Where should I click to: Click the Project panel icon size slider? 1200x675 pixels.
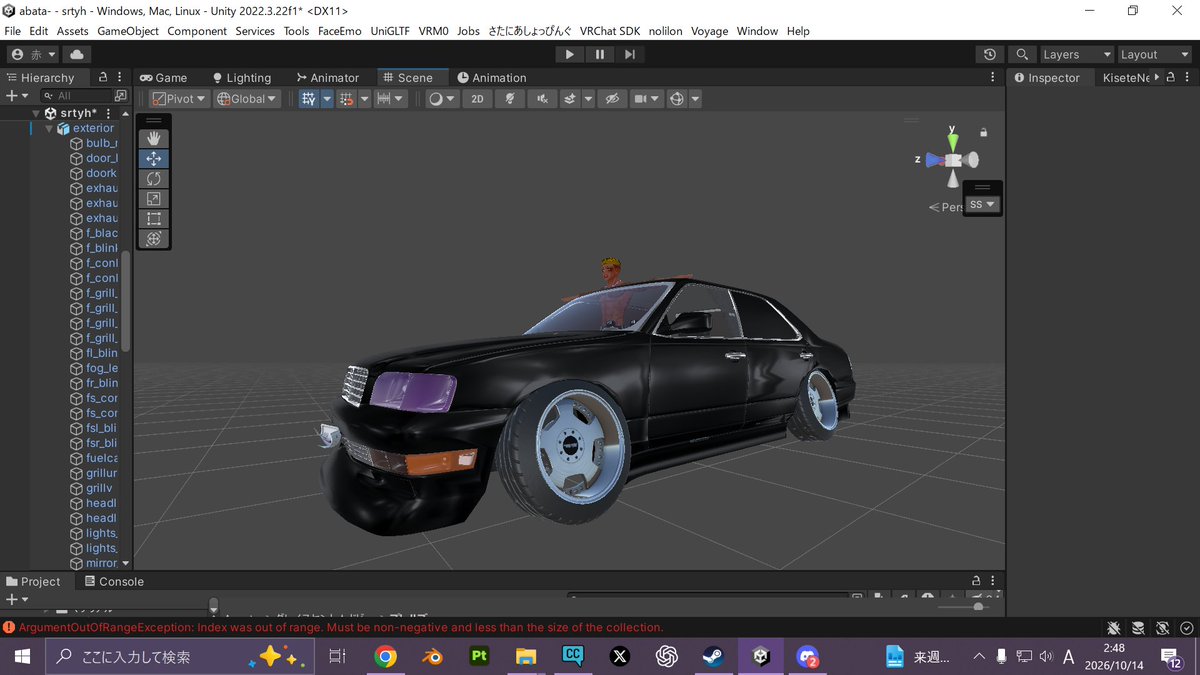[x=962, y=606]
